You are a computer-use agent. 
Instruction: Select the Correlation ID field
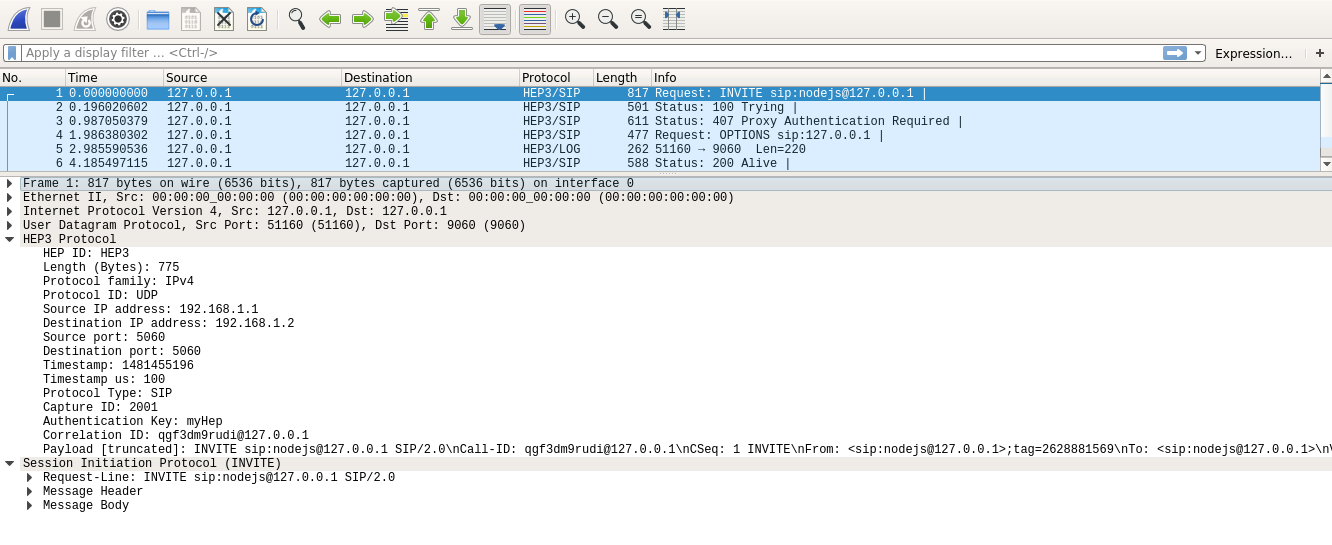point(176,435)
